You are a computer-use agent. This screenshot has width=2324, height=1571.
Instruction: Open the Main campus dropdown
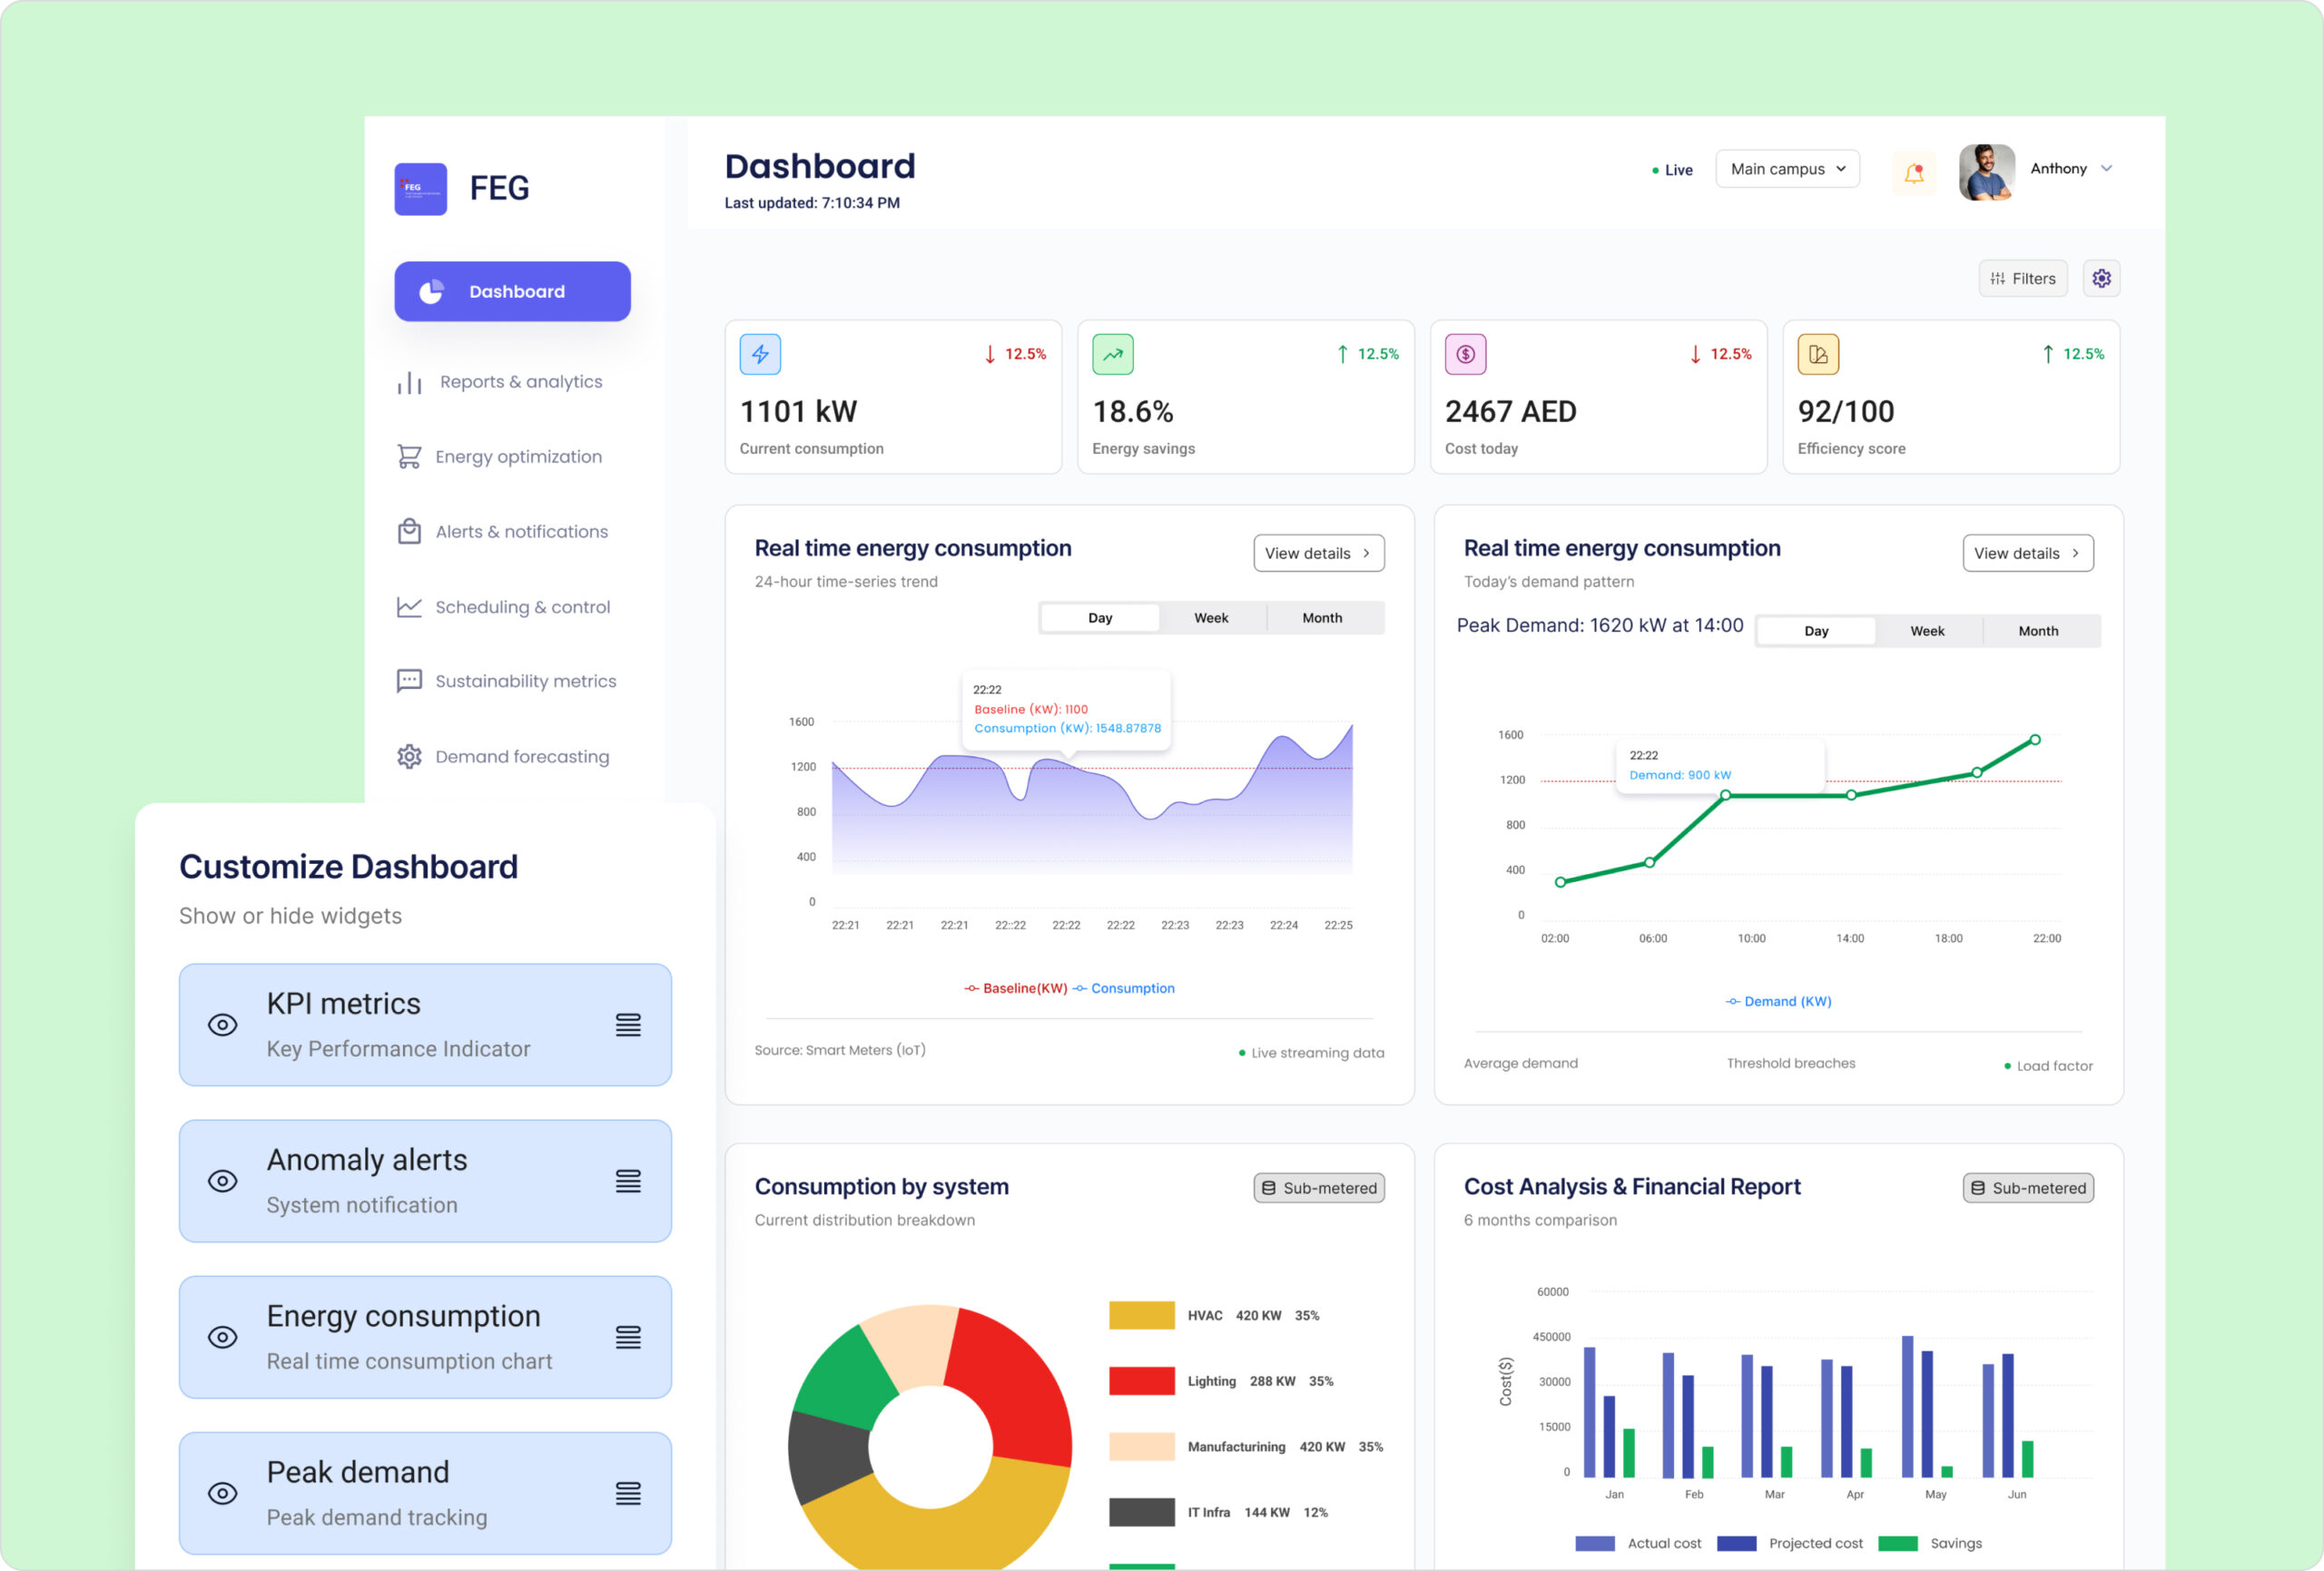(1787, 168)
